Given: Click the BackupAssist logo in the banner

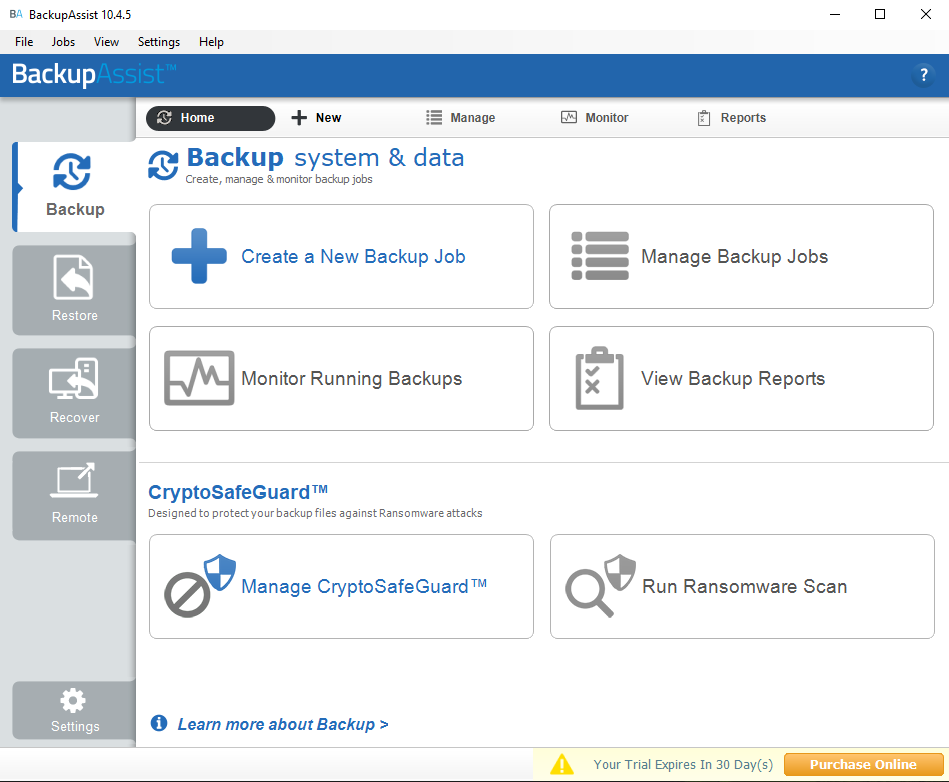Looking at the screenshot, I should 94,74.
